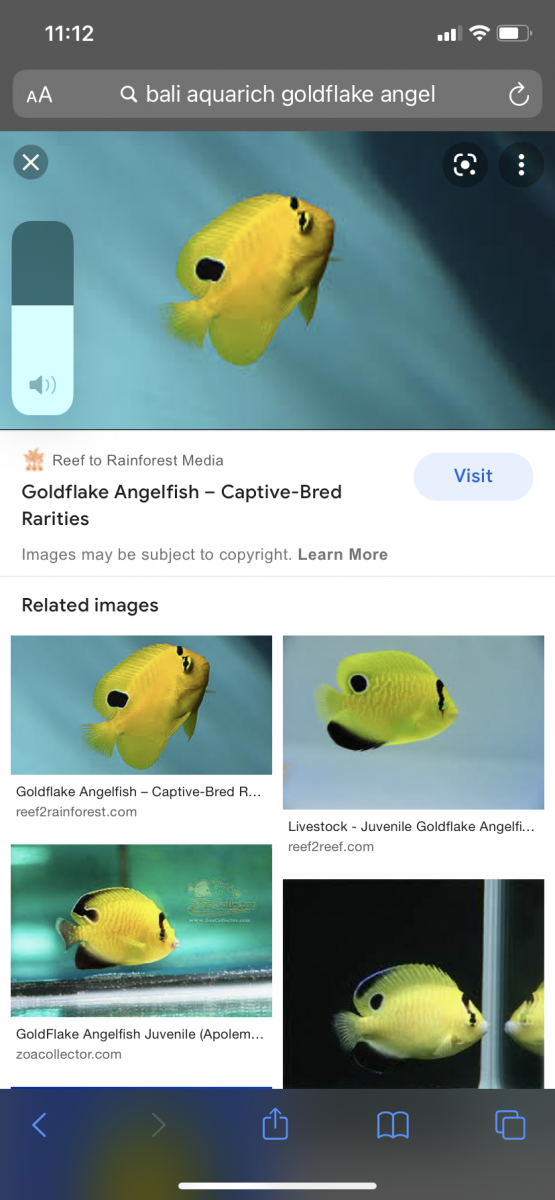Adjust the volume level slider bar
Viewport: 555px width, 1200px height.
point(42,318)
